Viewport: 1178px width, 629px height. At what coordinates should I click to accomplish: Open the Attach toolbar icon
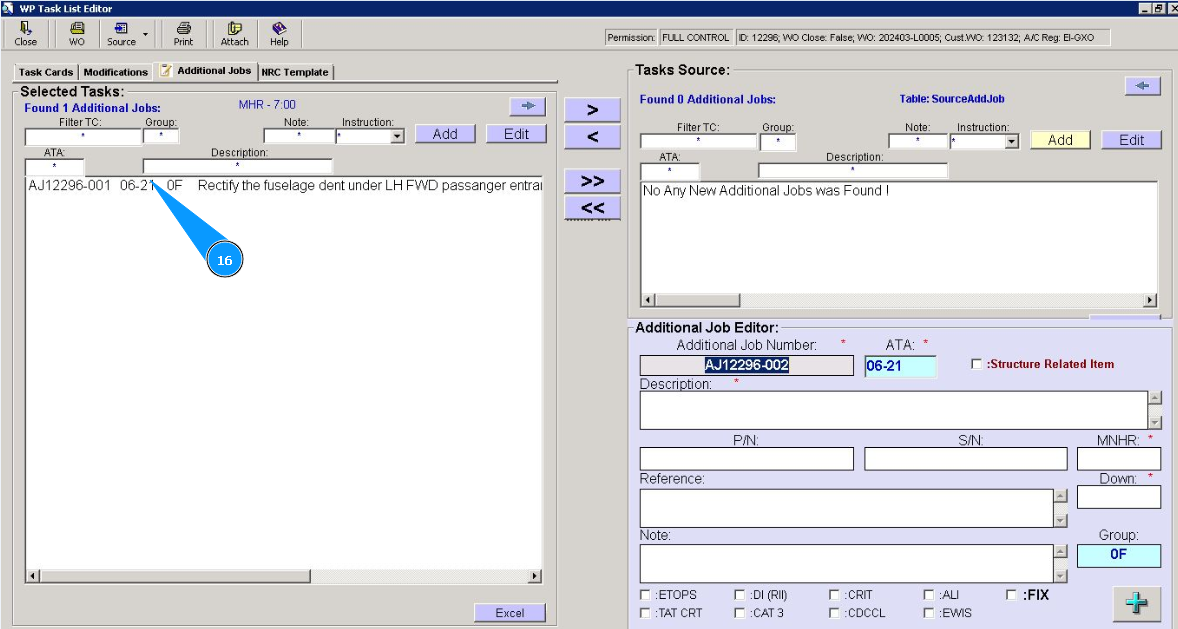point(235,34)
